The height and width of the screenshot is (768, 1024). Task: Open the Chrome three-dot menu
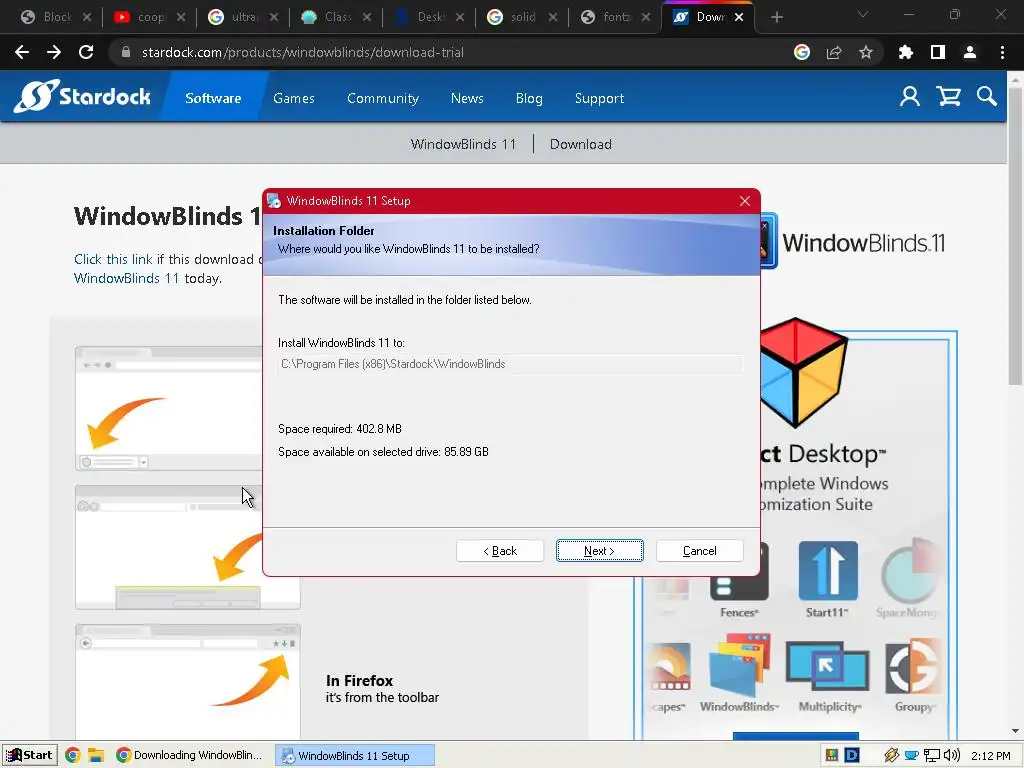point(1002,52)
